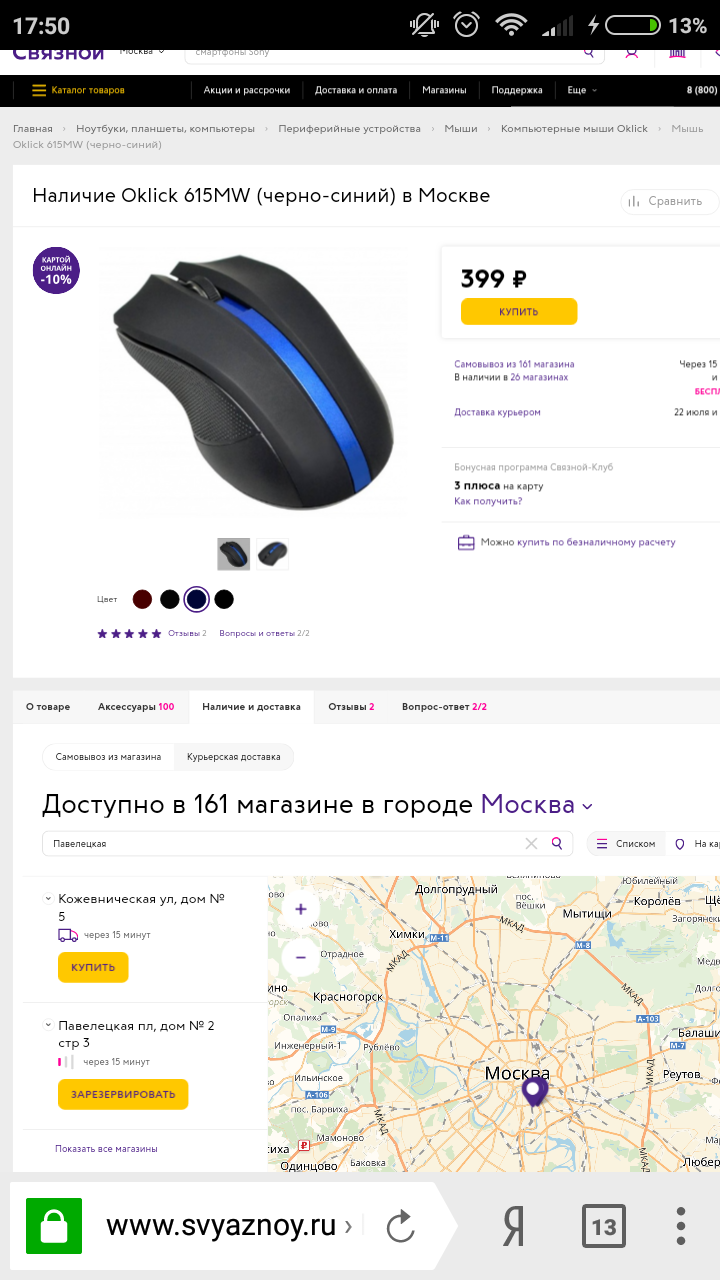
Task: Expand the Кожевническая ул store details
Action: (47, 899)
